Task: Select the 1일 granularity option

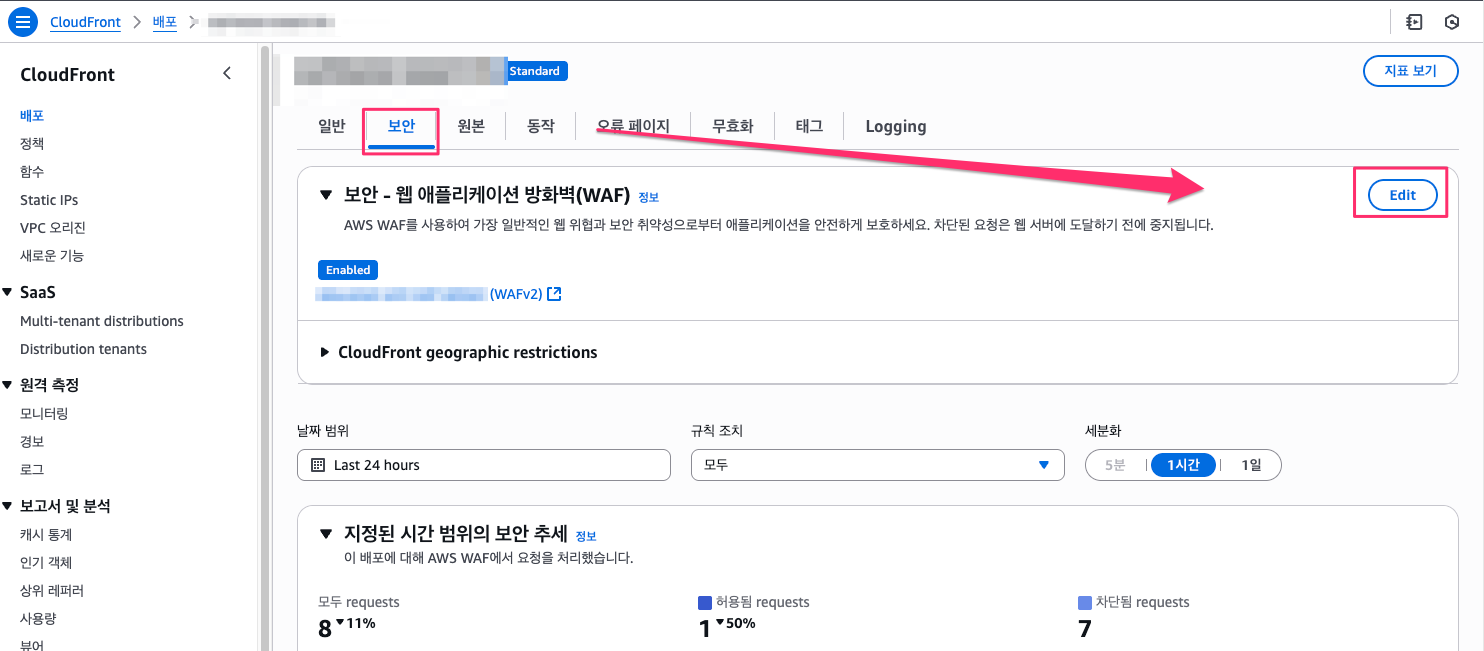Action: (1251, 465)
